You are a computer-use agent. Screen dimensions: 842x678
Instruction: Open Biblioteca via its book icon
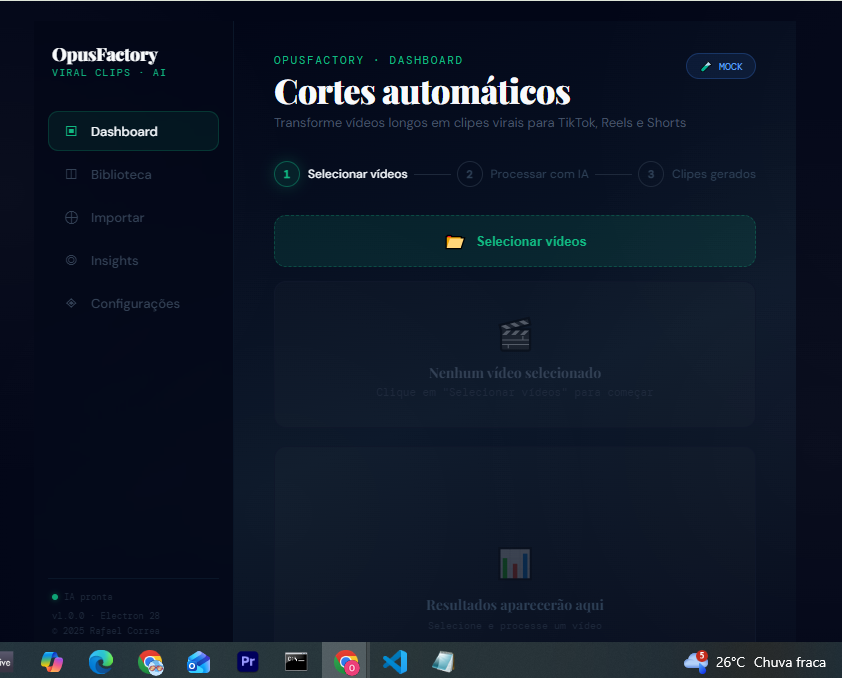tap(70, 174)
